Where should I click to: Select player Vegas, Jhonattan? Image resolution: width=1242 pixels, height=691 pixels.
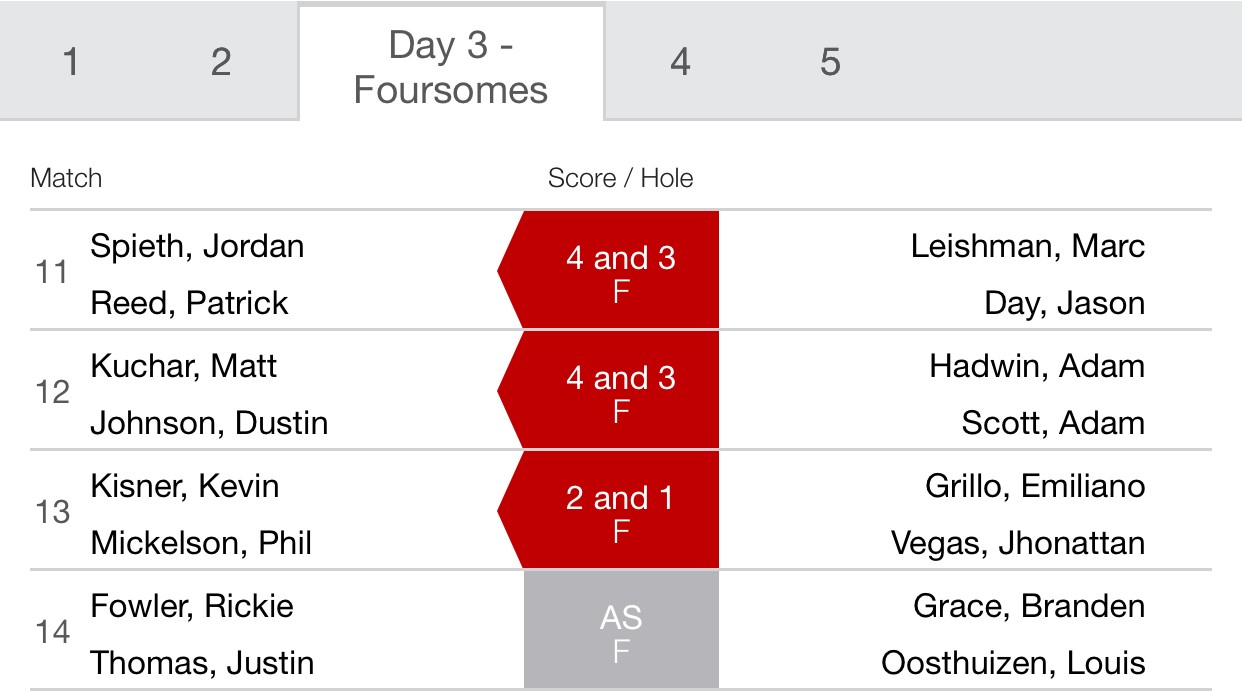point(1018,543)
